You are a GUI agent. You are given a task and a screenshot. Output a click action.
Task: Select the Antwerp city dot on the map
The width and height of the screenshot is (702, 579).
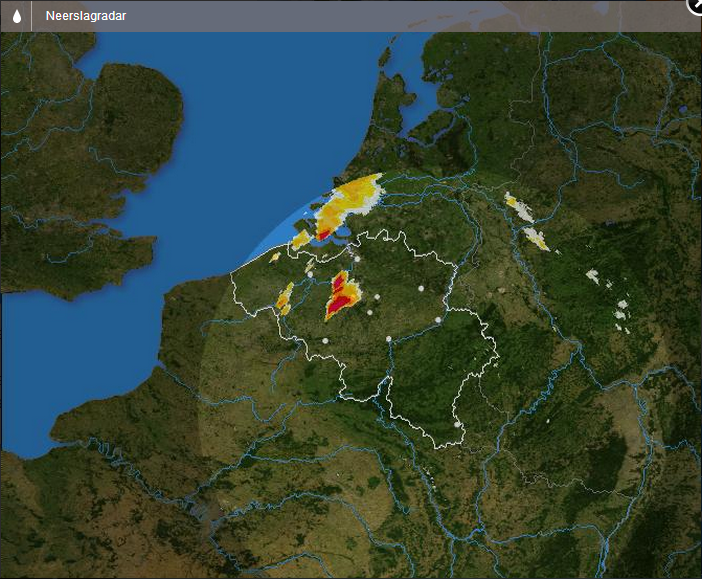point(357,259)
